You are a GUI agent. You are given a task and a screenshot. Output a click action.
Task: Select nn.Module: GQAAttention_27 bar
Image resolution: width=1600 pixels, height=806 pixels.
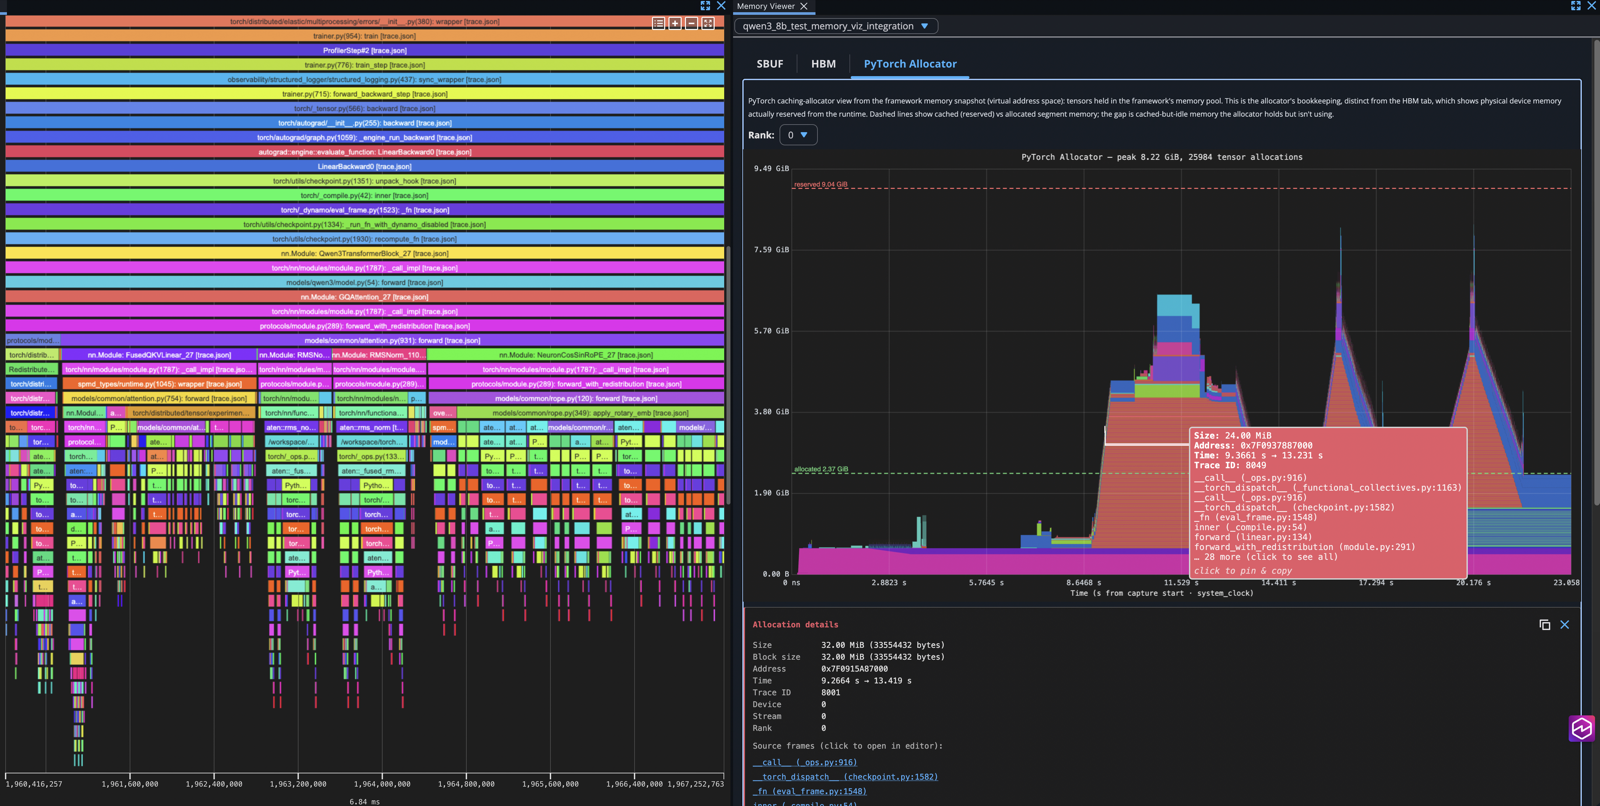click(364, 297)
